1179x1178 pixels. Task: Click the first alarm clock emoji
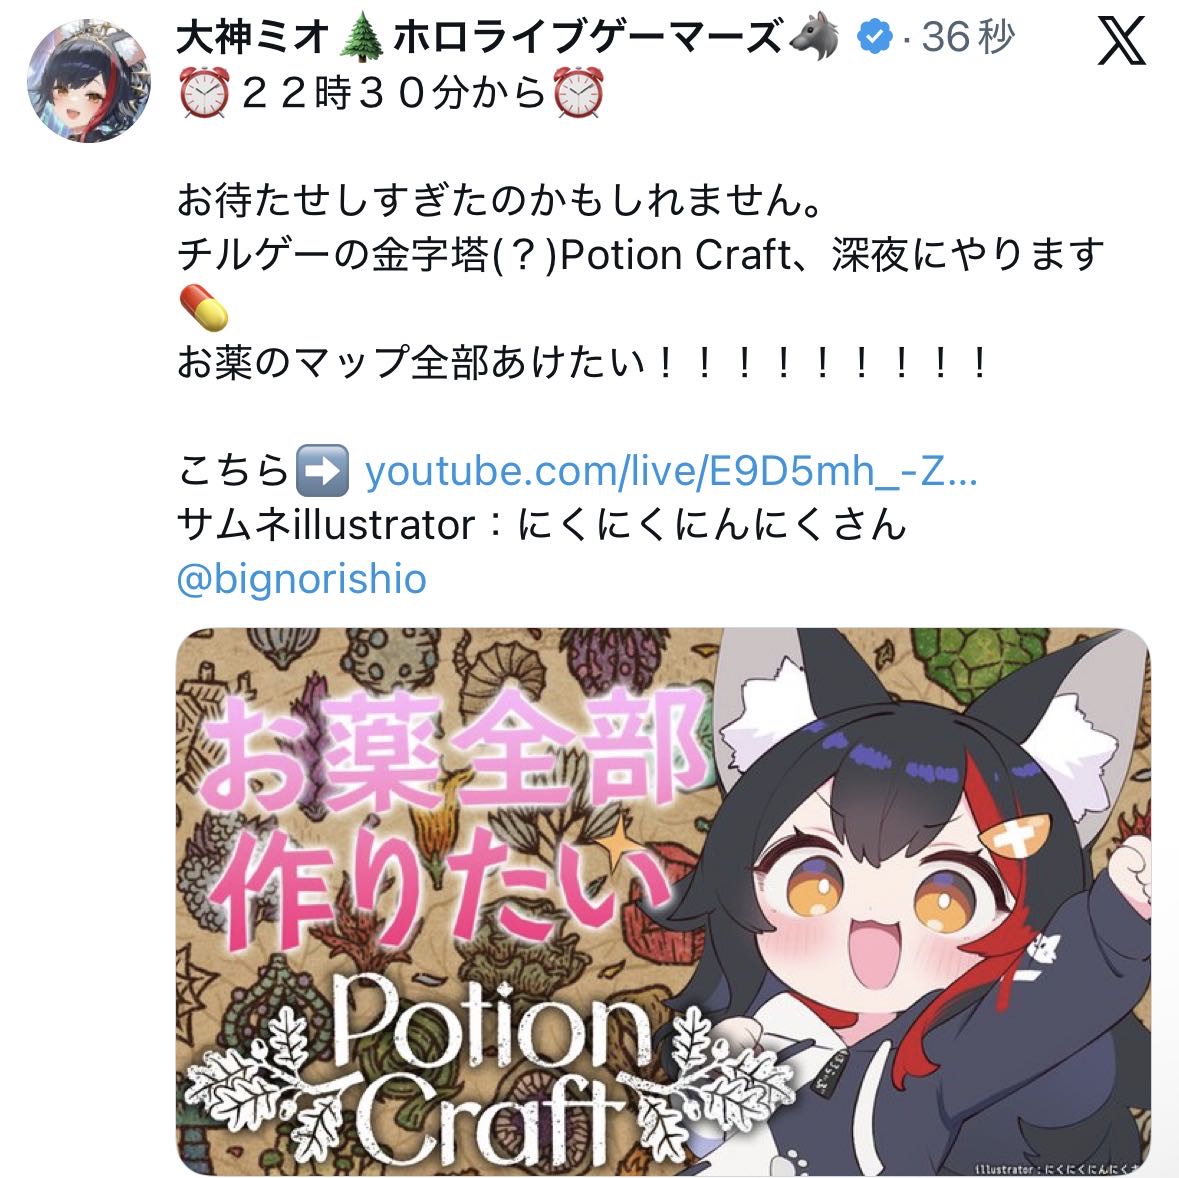point(204,92)
